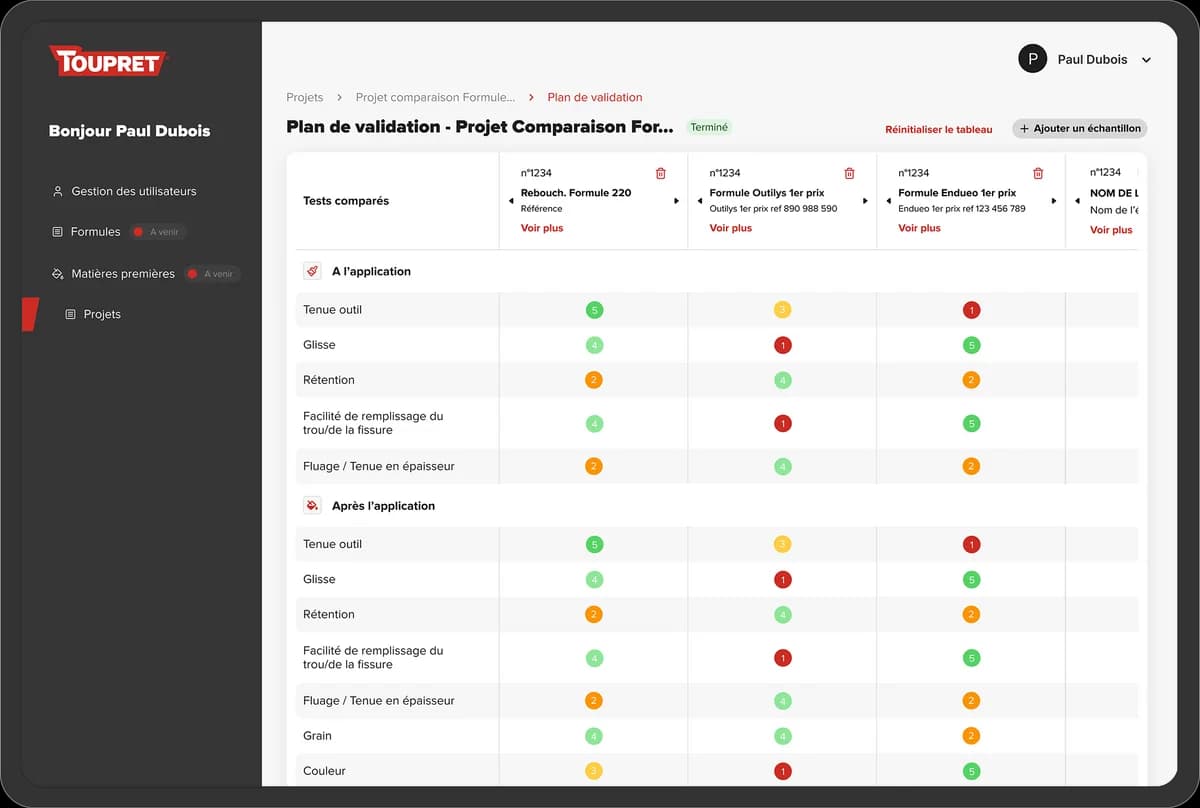Click A venir badge next to Matières premières

pos(212,274)
